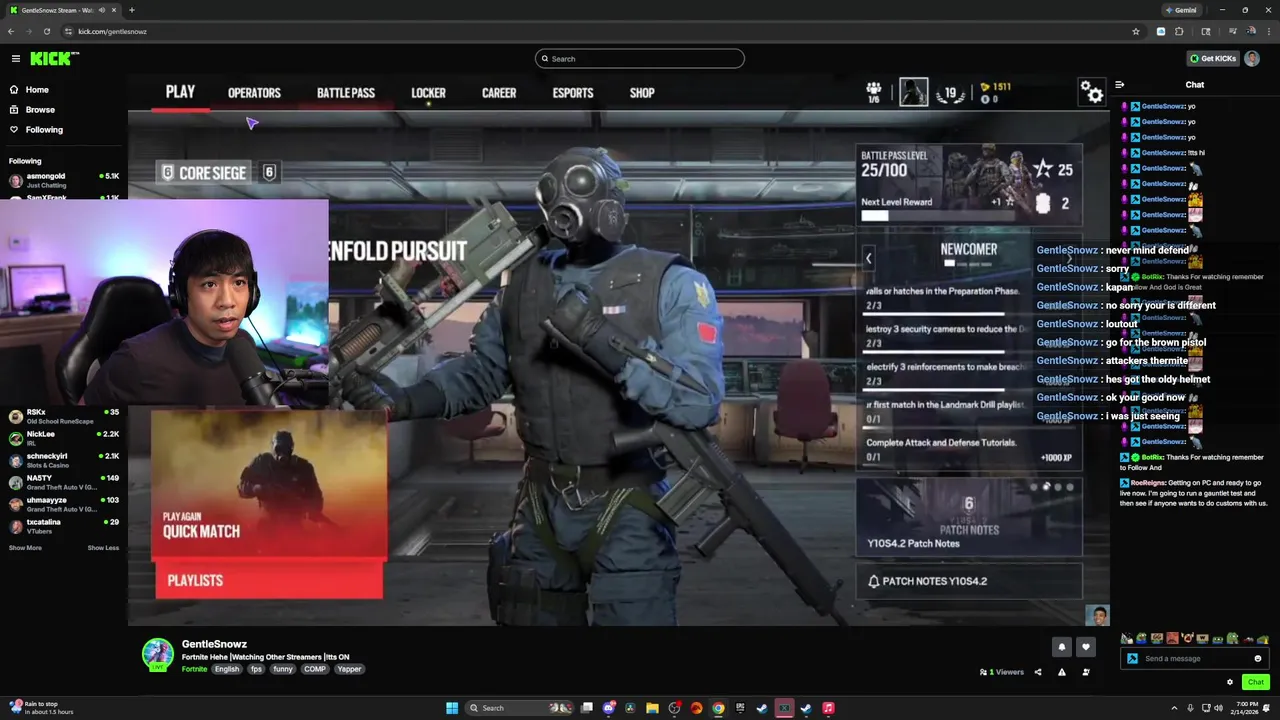This screenshot has height=720, width=1280.
Task: Click the level 19 laurel badge
Action: point(950,93)
